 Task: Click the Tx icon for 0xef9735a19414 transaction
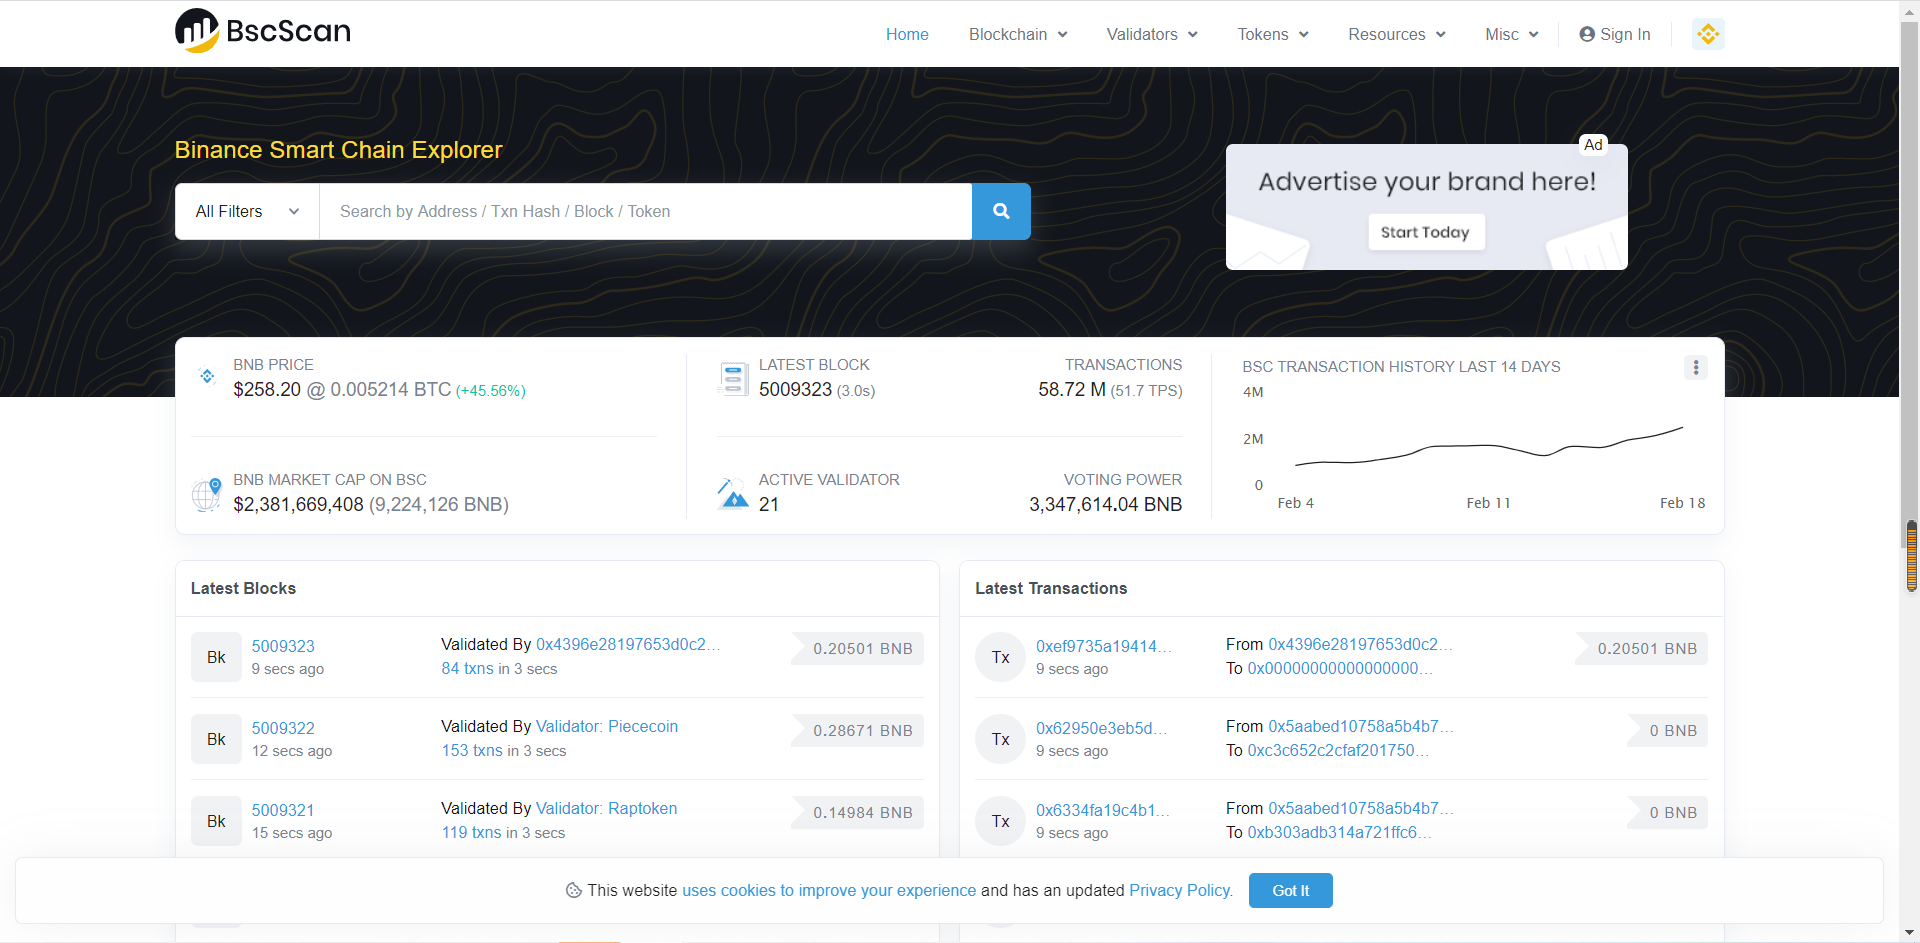coord(1000,657)
